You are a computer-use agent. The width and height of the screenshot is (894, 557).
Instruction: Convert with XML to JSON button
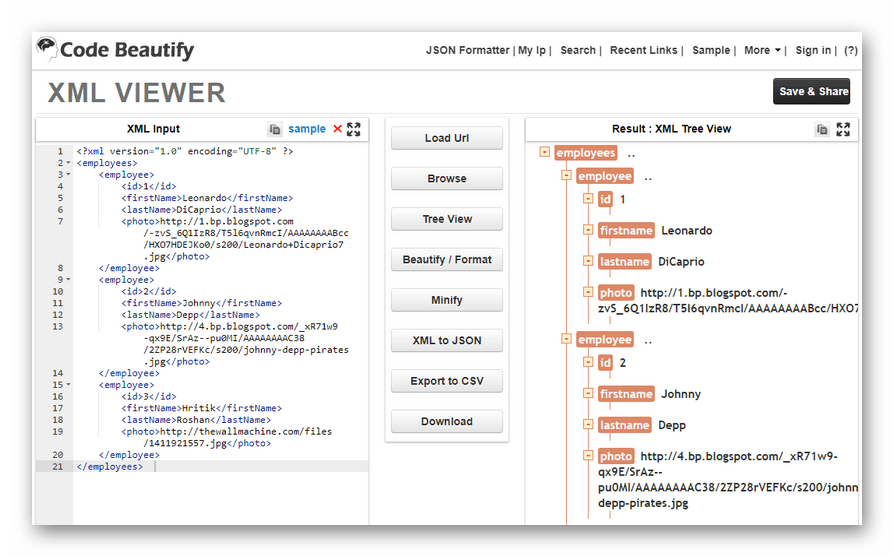(447, 340)
